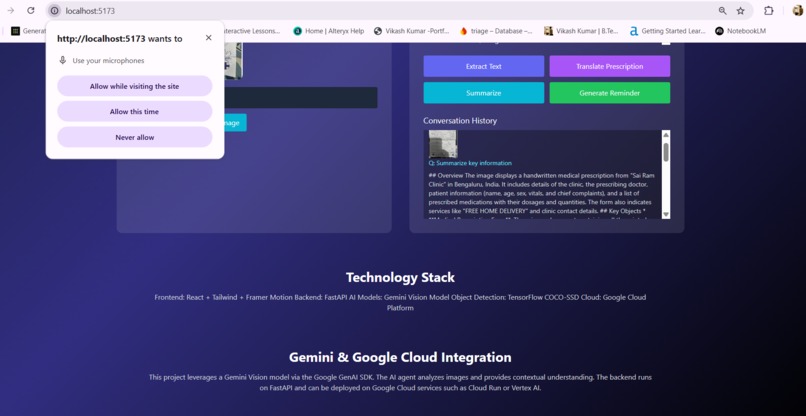
Task: Click the Extract Text button
Action: (x=484, y=66)
